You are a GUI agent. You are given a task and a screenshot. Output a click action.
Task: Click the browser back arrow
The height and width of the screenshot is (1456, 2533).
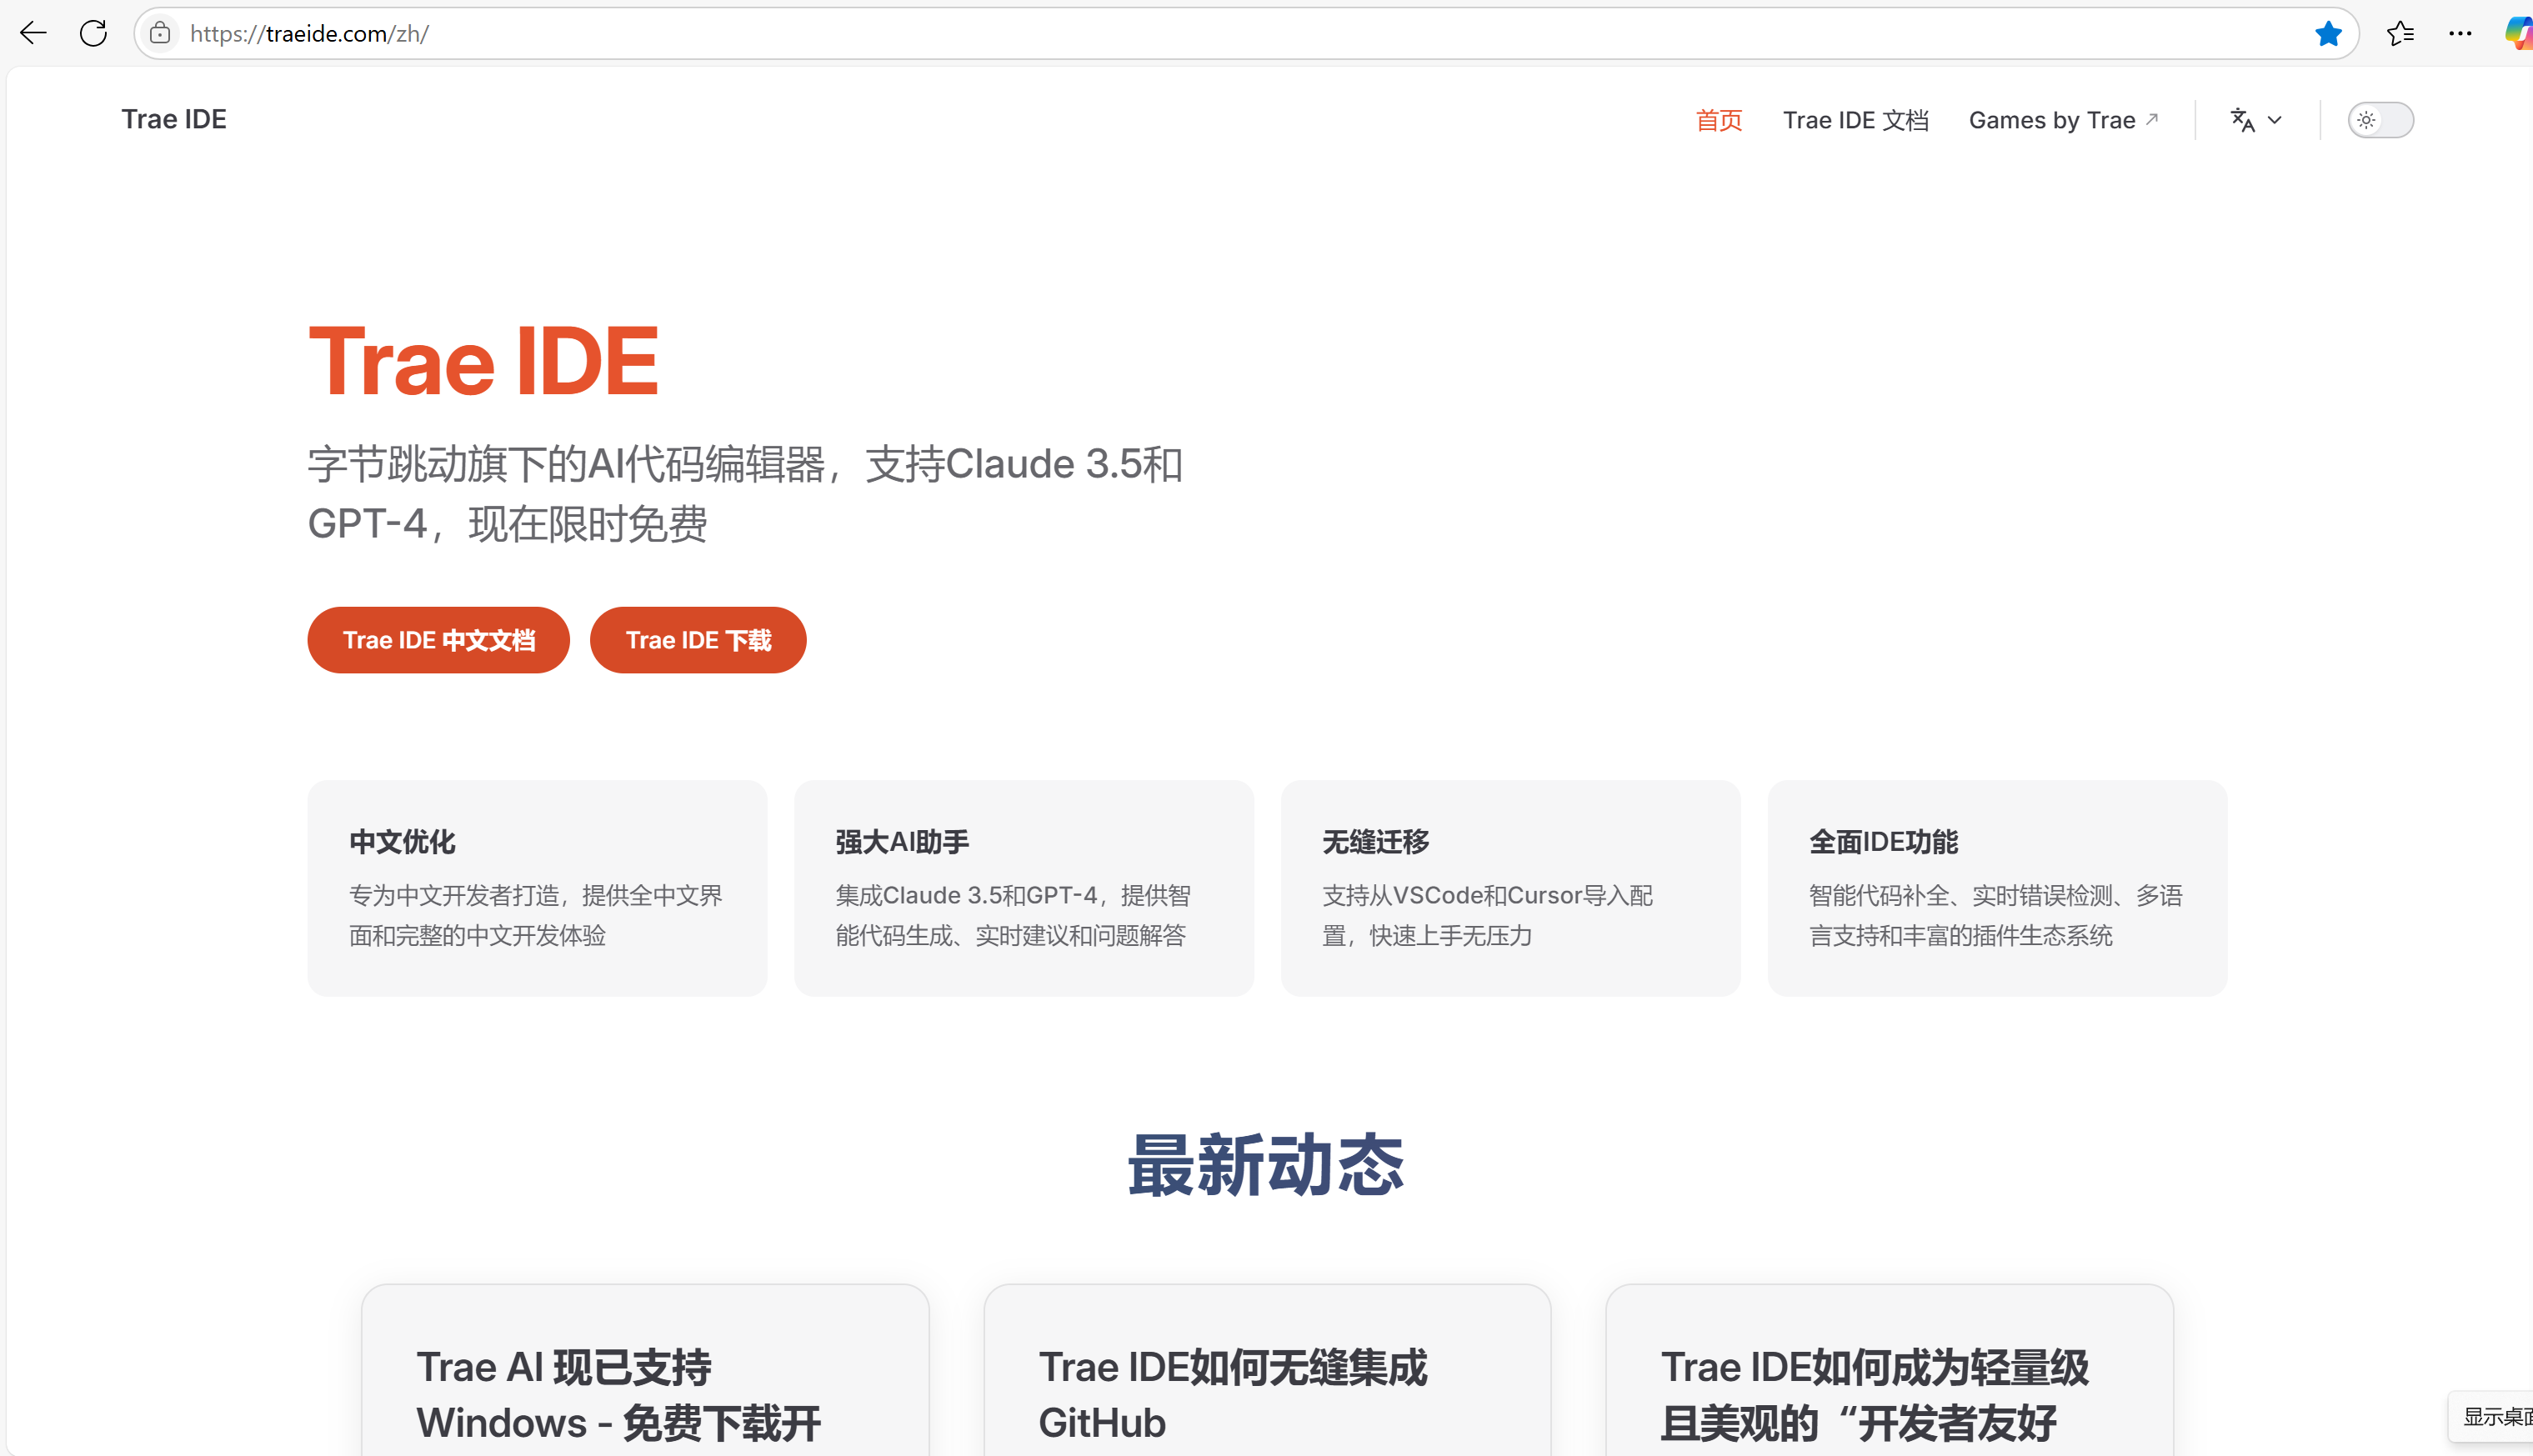point(33,33)
